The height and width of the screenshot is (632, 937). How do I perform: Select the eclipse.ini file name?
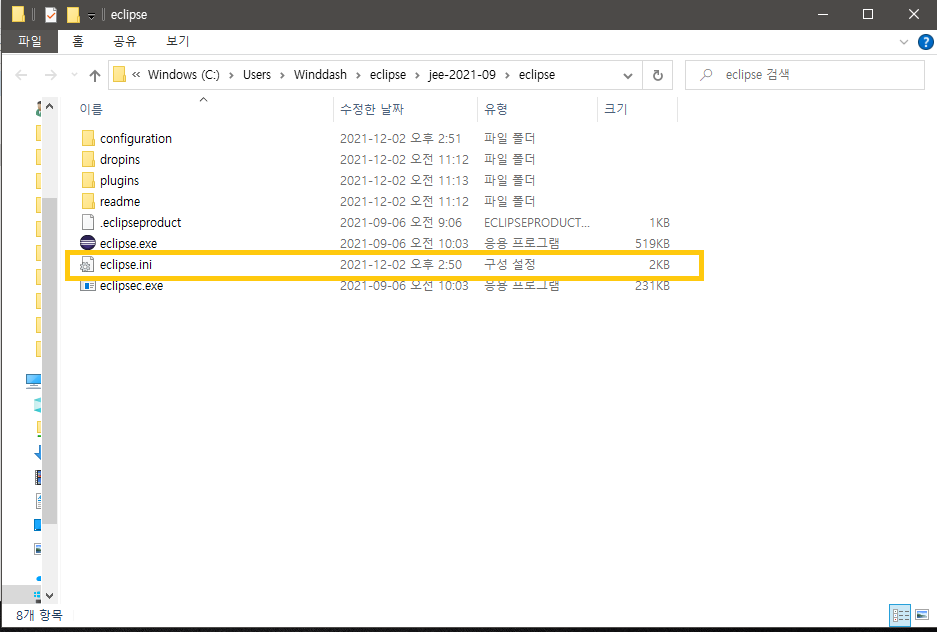tap(126, 265)
